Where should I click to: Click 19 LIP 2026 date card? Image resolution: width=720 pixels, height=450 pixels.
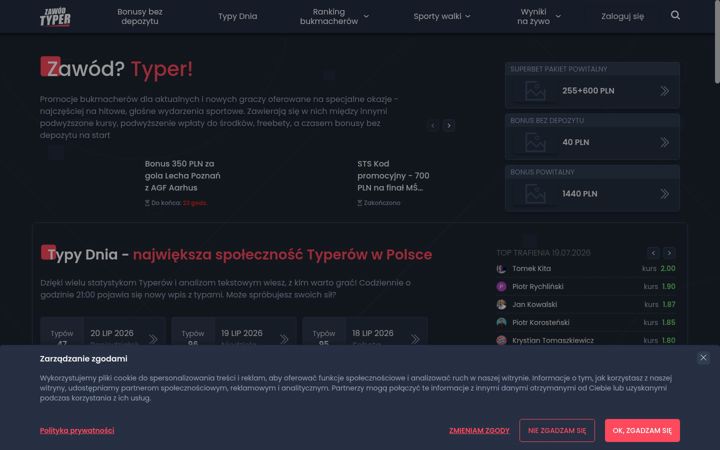point(234,332)
